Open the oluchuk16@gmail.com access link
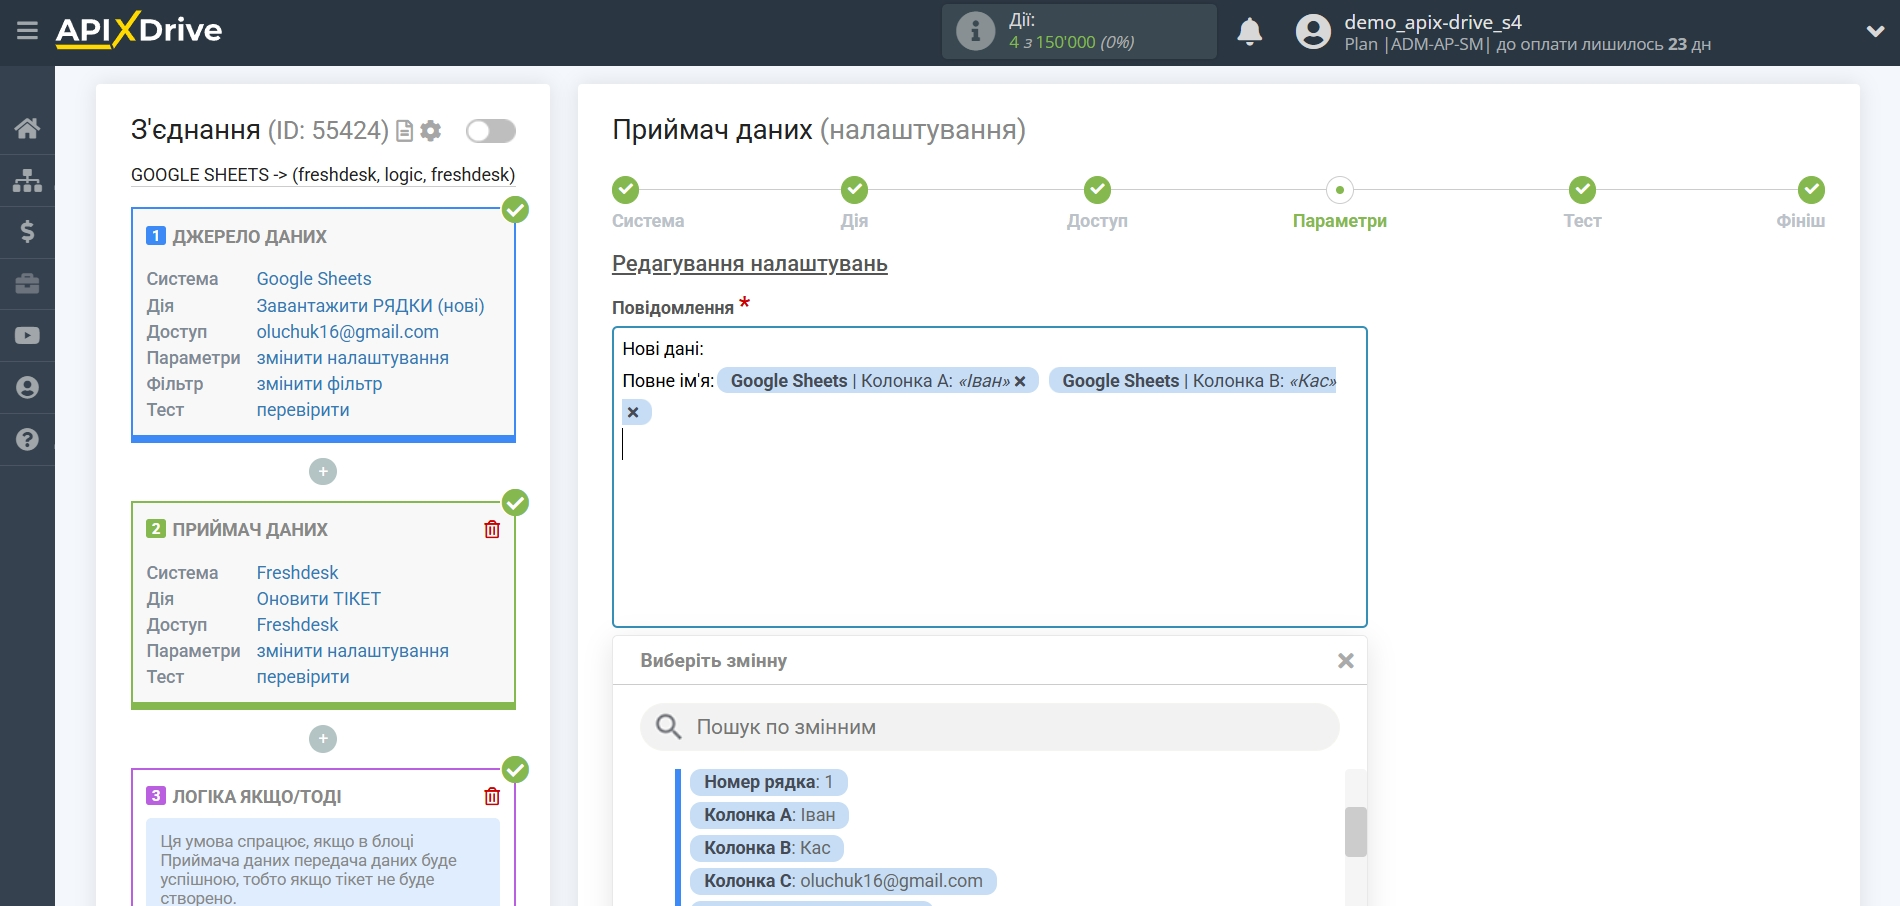The width and height of the screenshot is (1900, 906). [348, 332]
